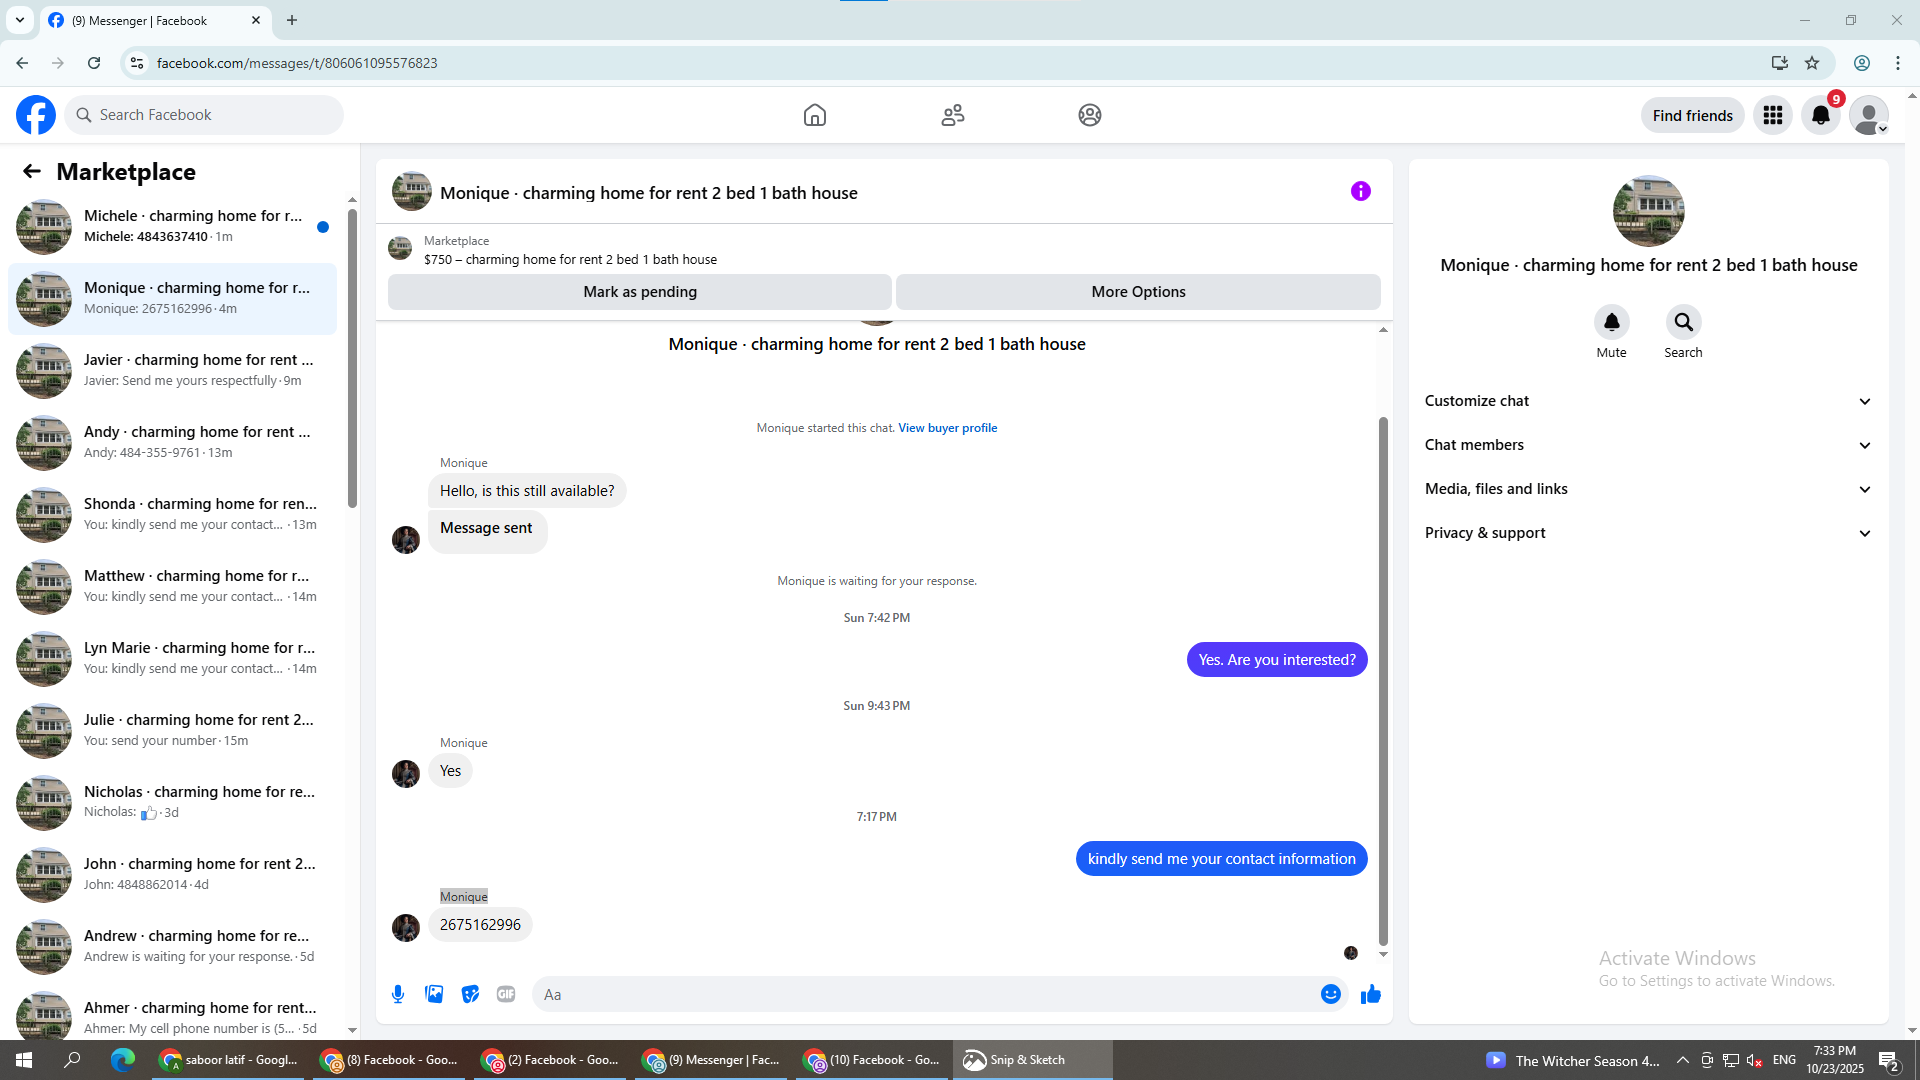Open the Facebook Home tab
This screenshot has width=1920, height=1080.
click(x=815, y=115)
